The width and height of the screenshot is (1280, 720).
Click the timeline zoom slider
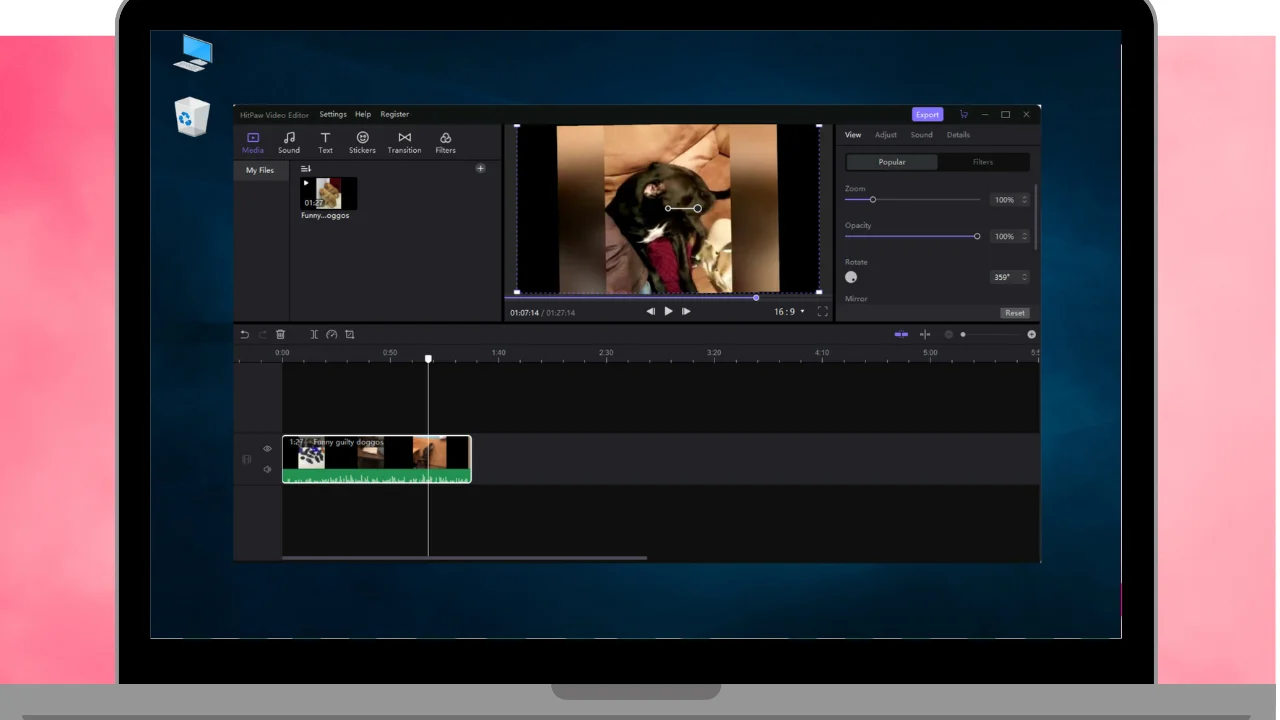pos(963,334)
